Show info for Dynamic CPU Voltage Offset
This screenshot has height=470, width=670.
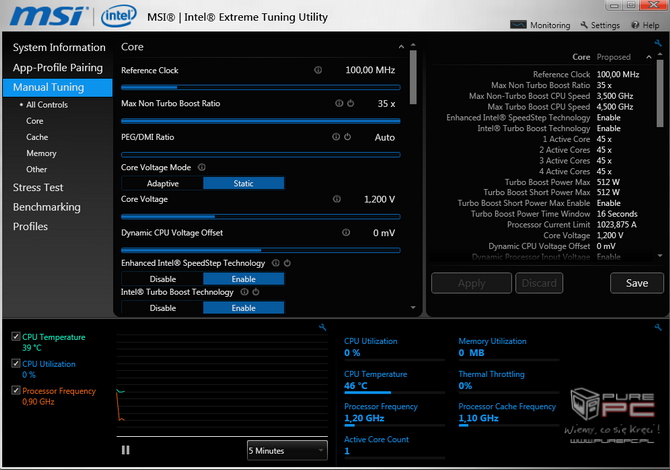(x=346, y=232)
